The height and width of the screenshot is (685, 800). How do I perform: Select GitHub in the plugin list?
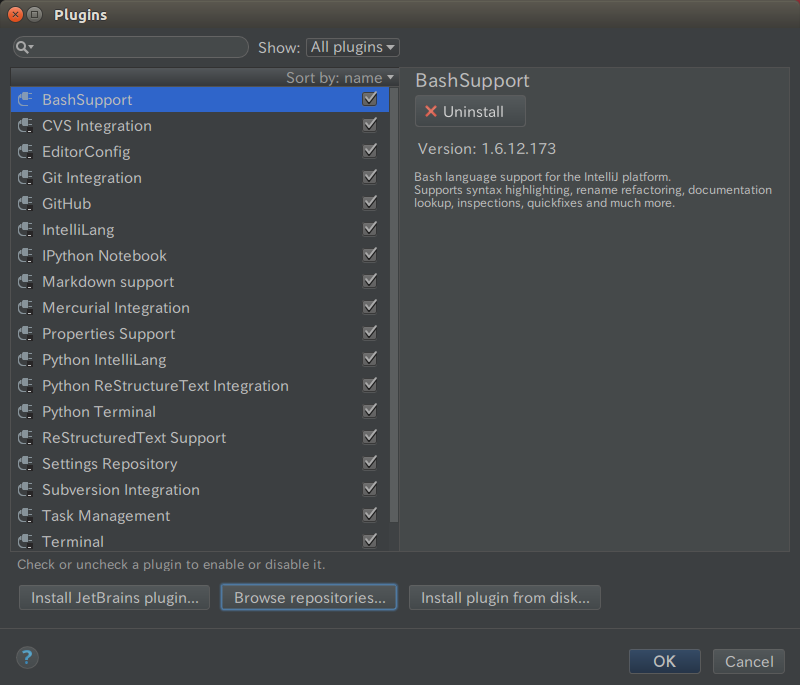[200, 204]
